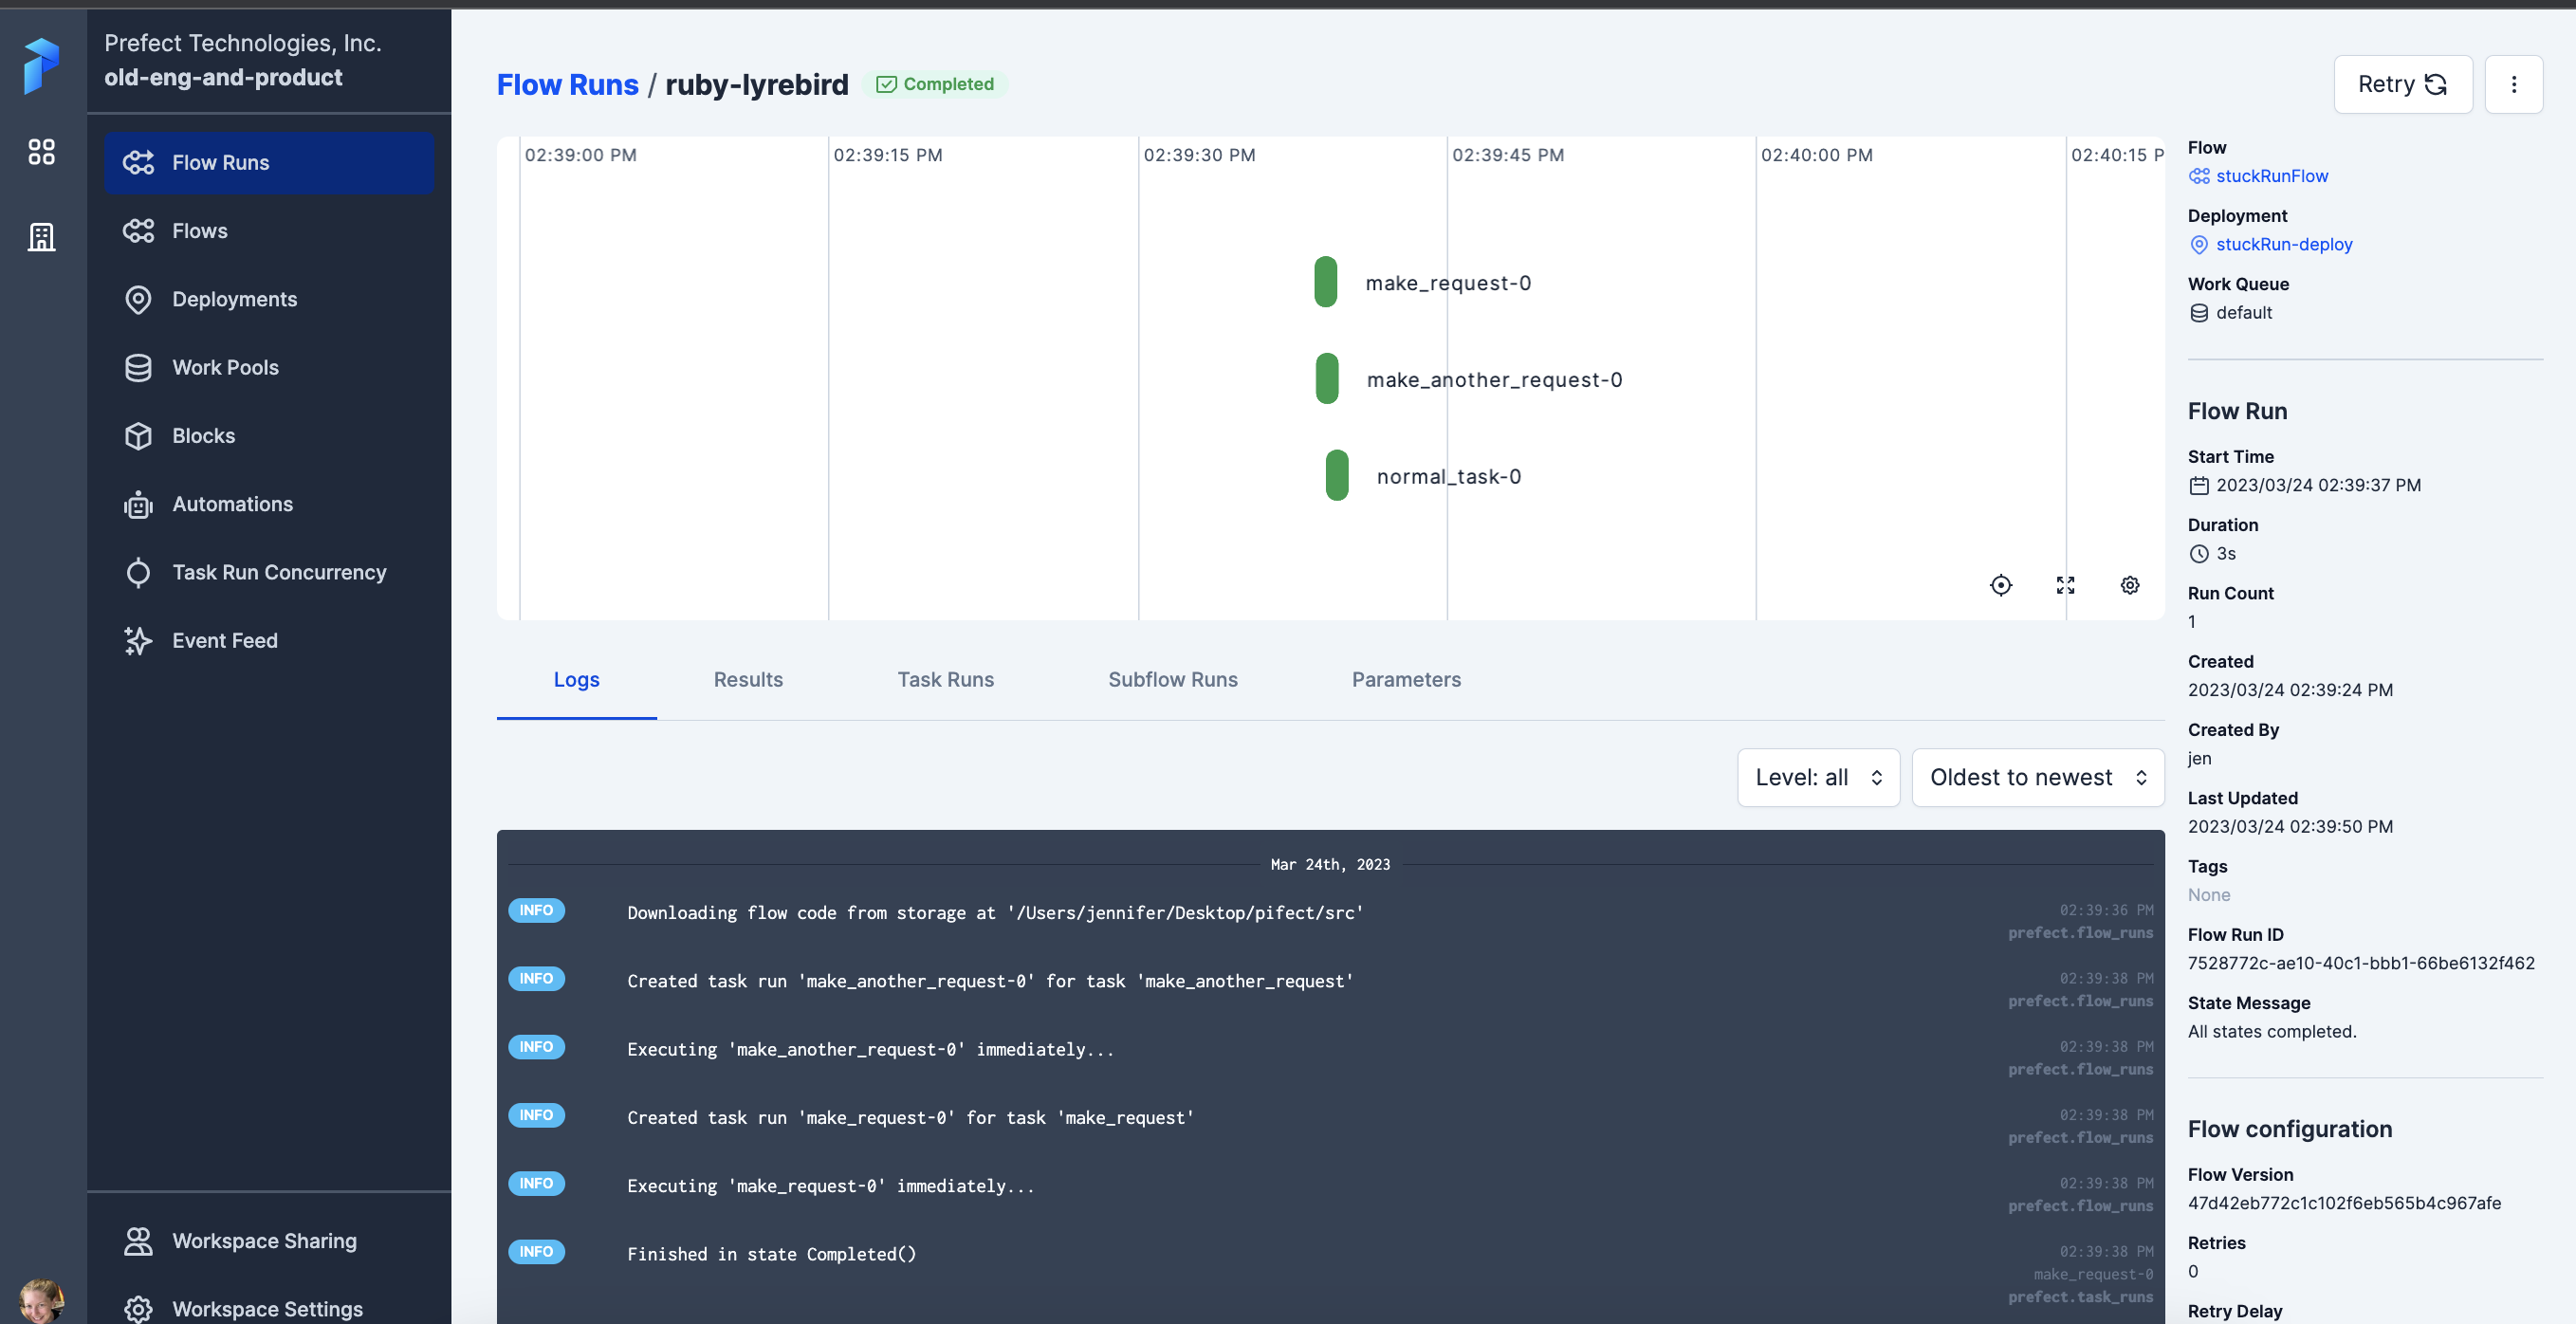
Task: Open the stuckRun-deploy deployment link
Action: click(x=2284, y=244)
